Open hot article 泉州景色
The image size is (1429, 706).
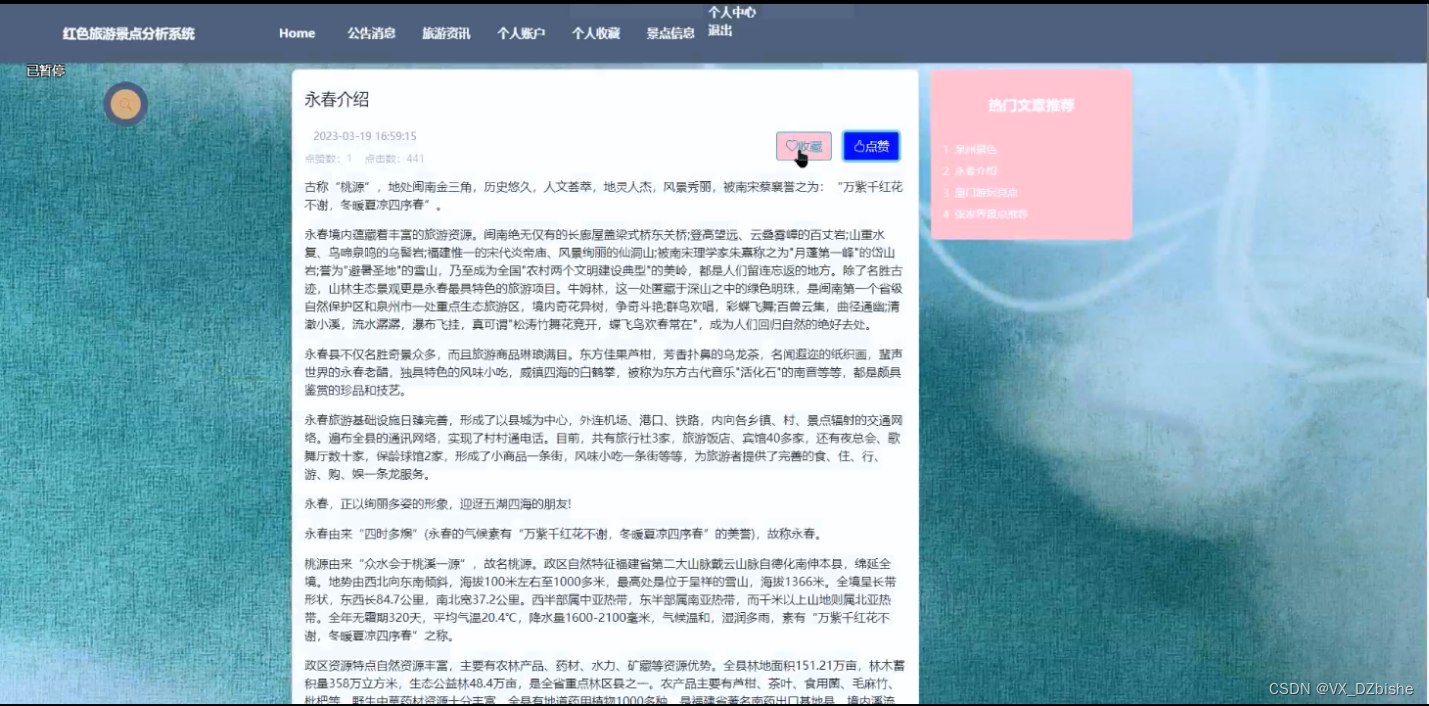tap(975, 150)
